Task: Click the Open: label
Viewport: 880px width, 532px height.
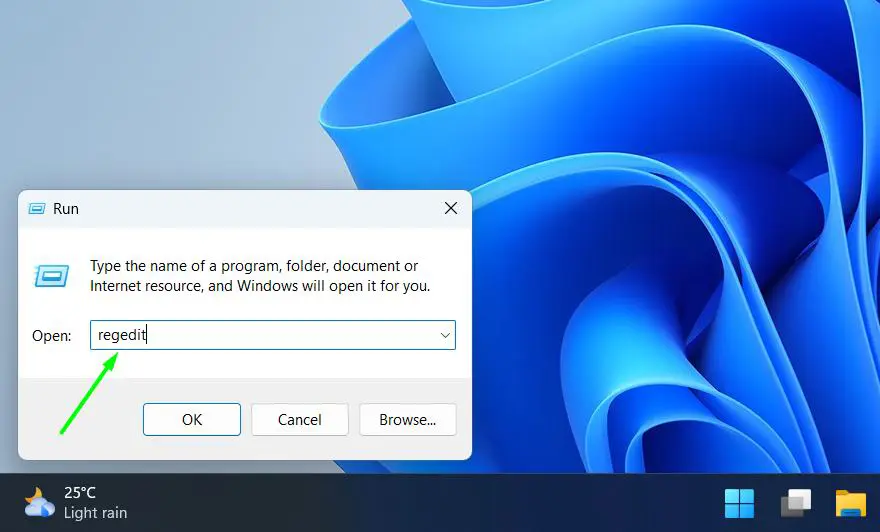Action: [52, 336]
